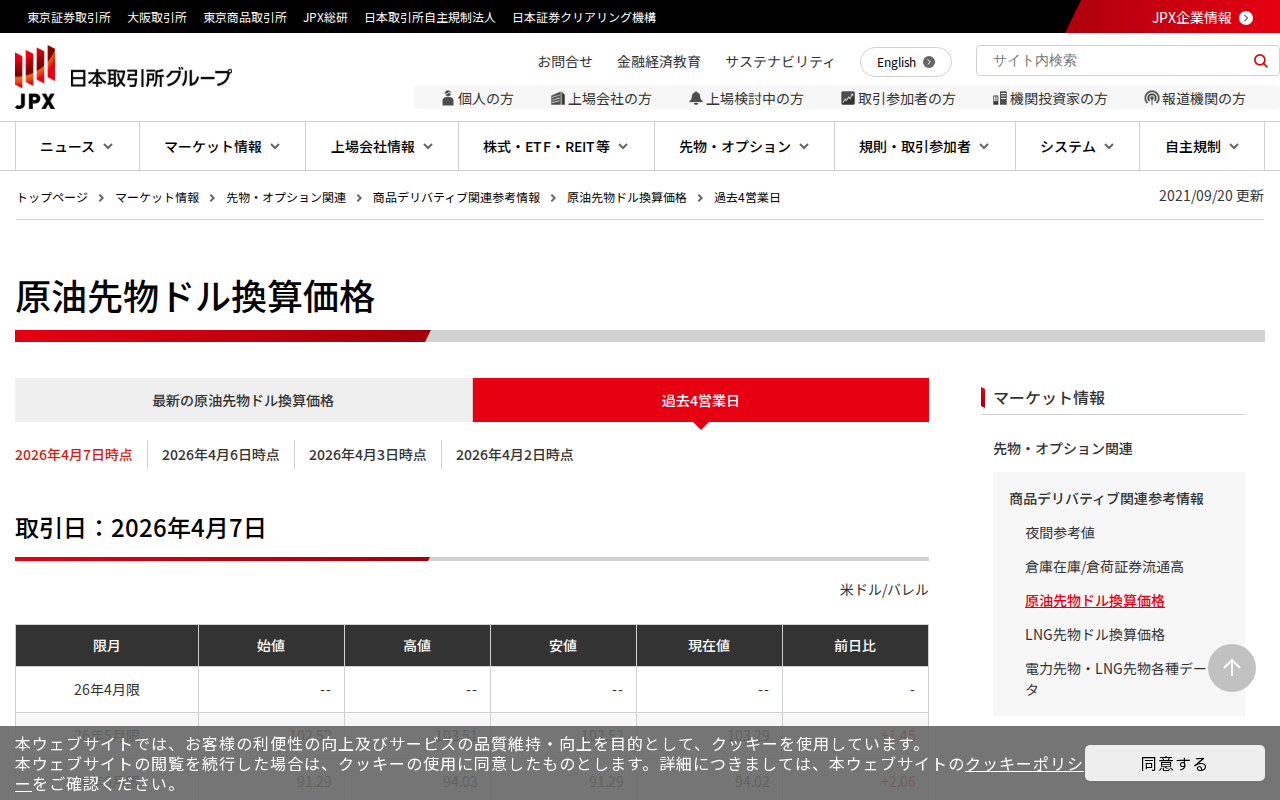The width and height of the screenshot is (1280, 800).
Task: Open 先物・オプション関連 in the sidebar
Action: click(x=1063, y=448)
